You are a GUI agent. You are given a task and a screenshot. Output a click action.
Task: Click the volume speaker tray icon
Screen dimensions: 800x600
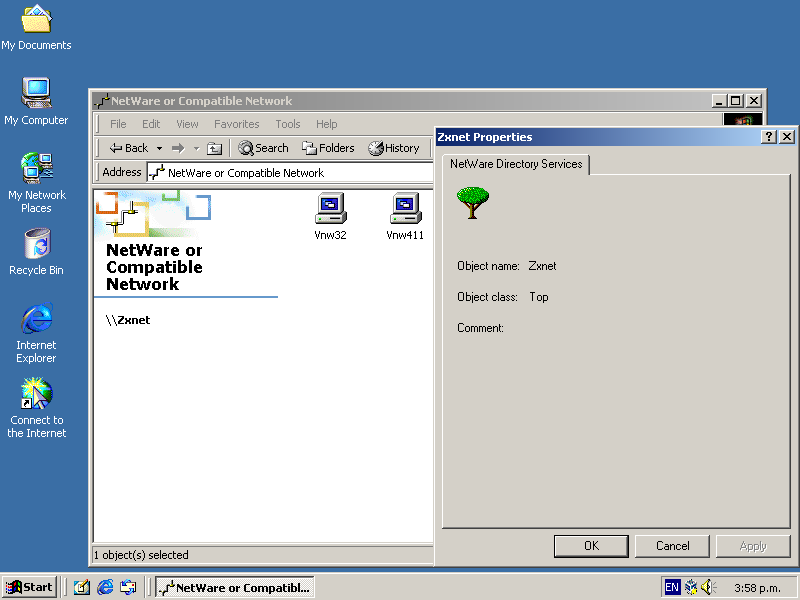(708, 587)
